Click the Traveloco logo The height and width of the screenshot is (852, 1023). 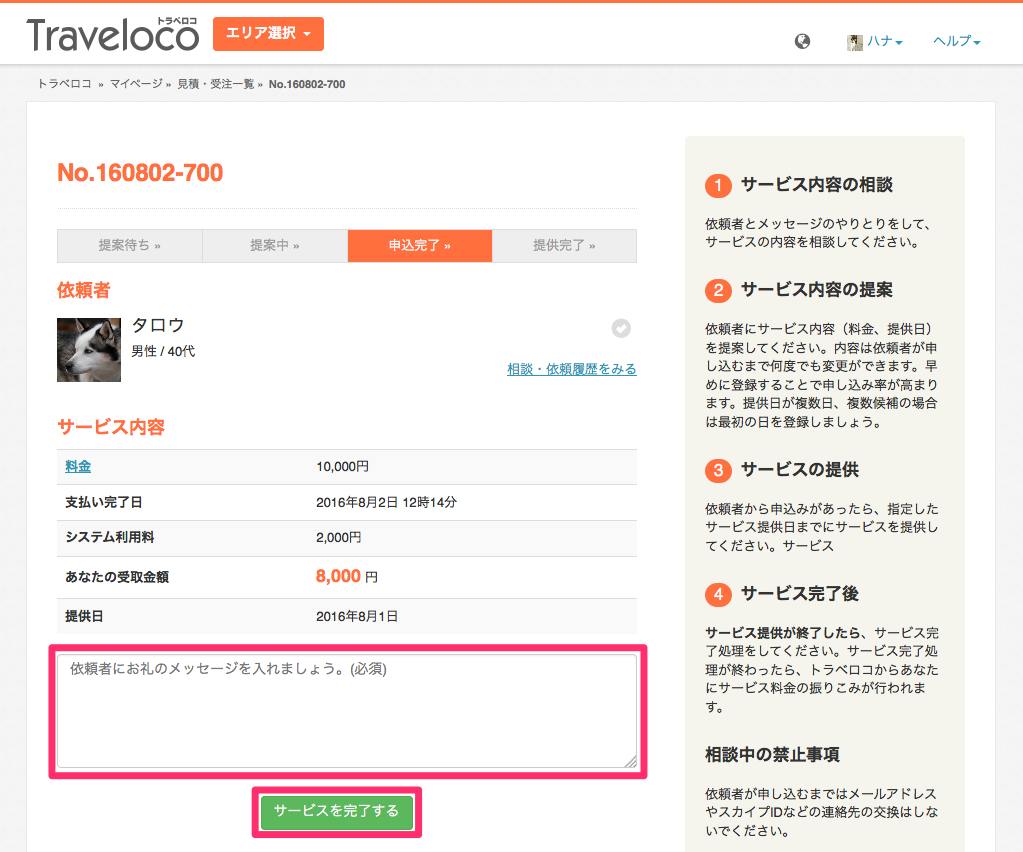click(113, 35)
